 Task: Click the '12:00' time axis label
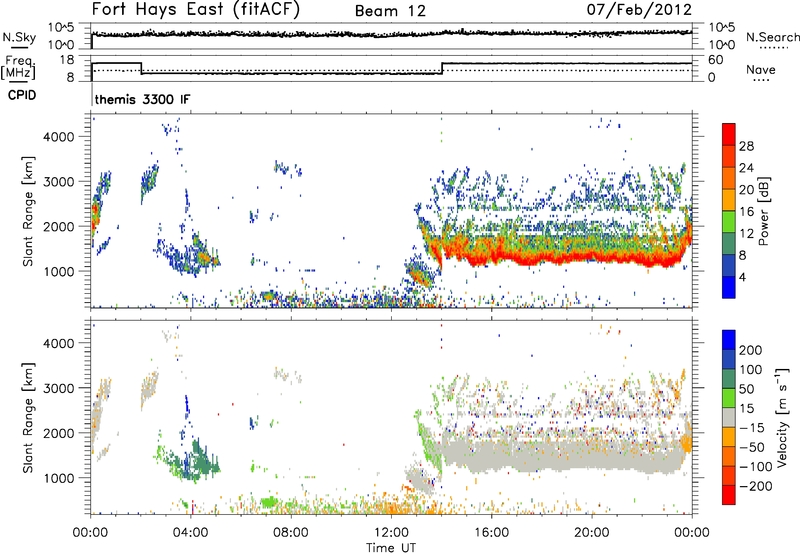tap(391, 533)
